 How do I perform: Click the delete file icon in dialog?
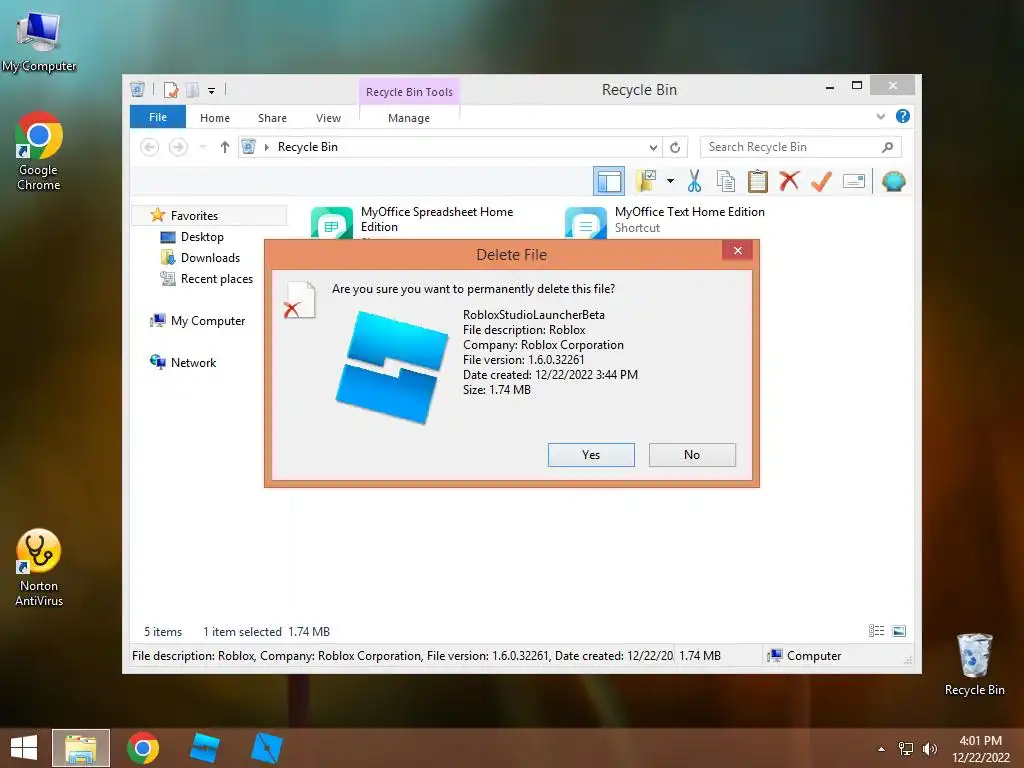pos(300,300)
